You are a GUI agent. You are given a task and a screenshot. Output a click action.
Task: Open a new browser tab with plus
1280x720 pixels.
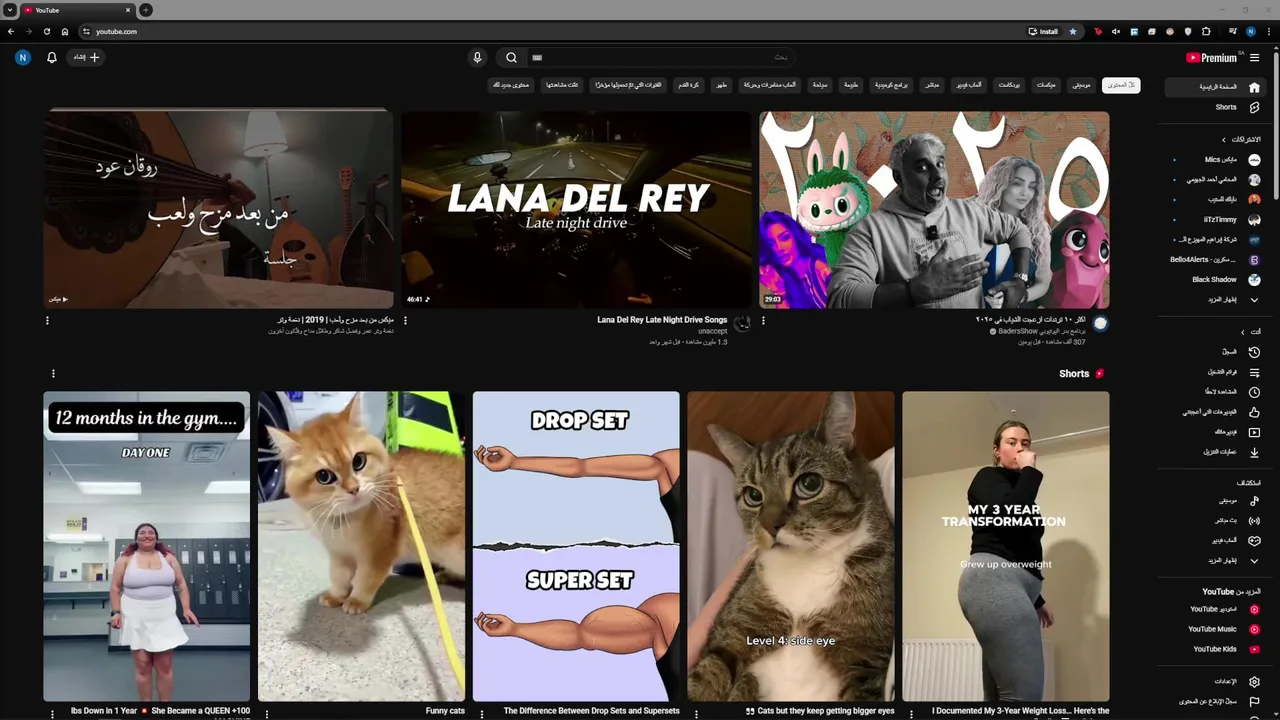[146, 10]
